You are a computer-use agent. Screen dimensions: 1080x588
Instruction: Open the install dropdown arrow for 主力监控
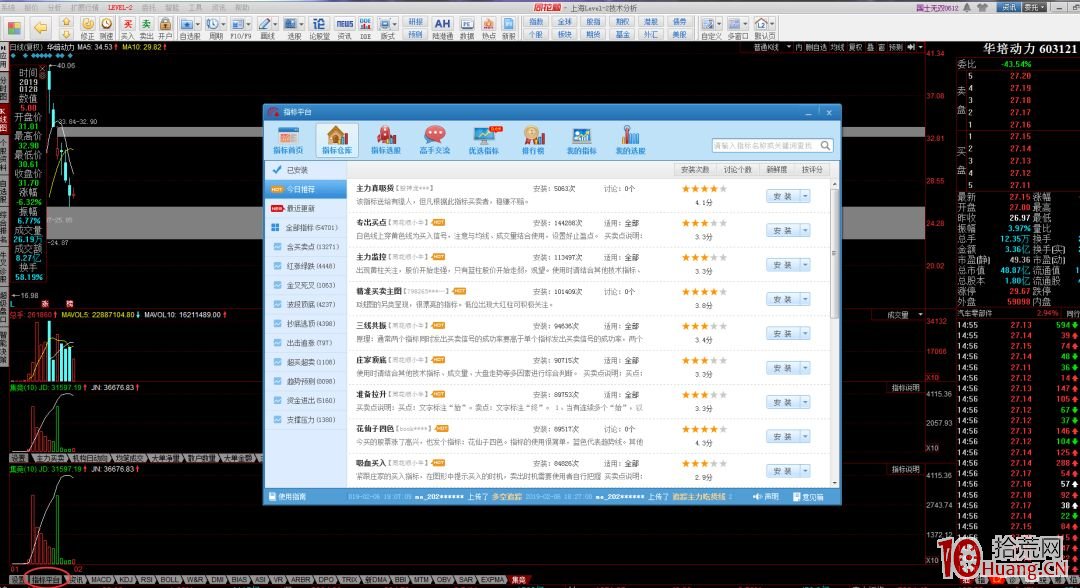pos(804,265)
